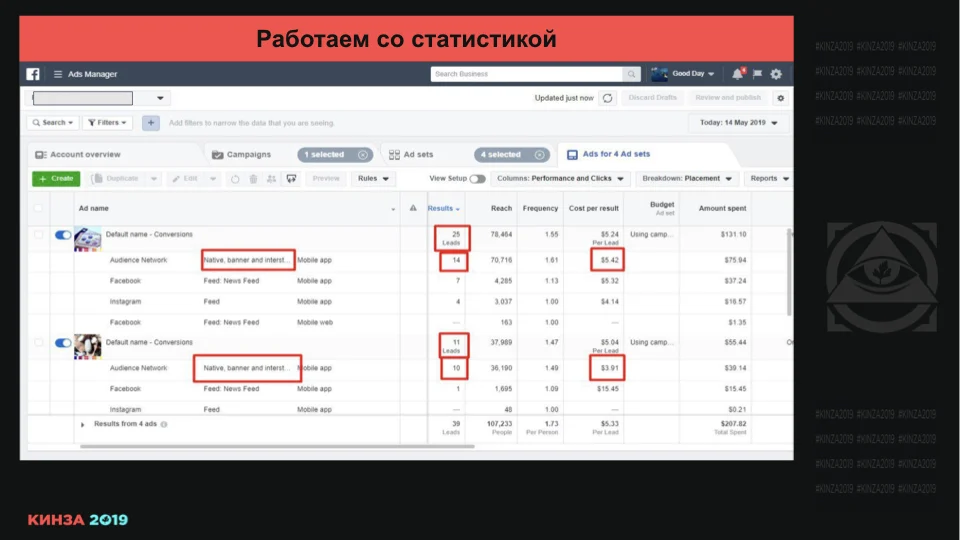Toggle the first Default name - Conversions ad switch

point(62,235)
